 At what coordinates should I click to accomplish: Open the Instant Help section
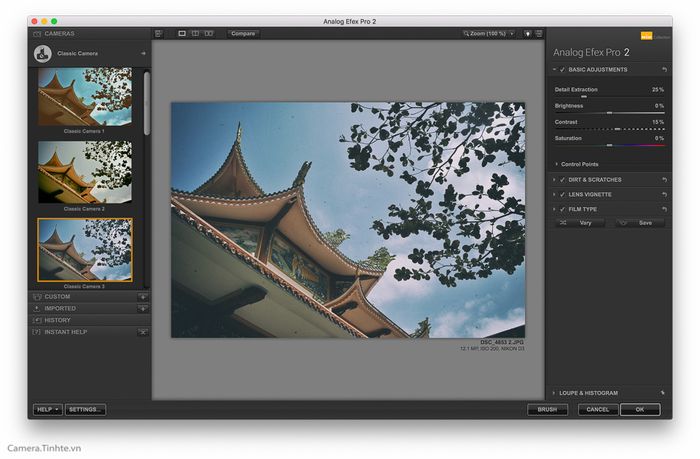tap(66, 332)
